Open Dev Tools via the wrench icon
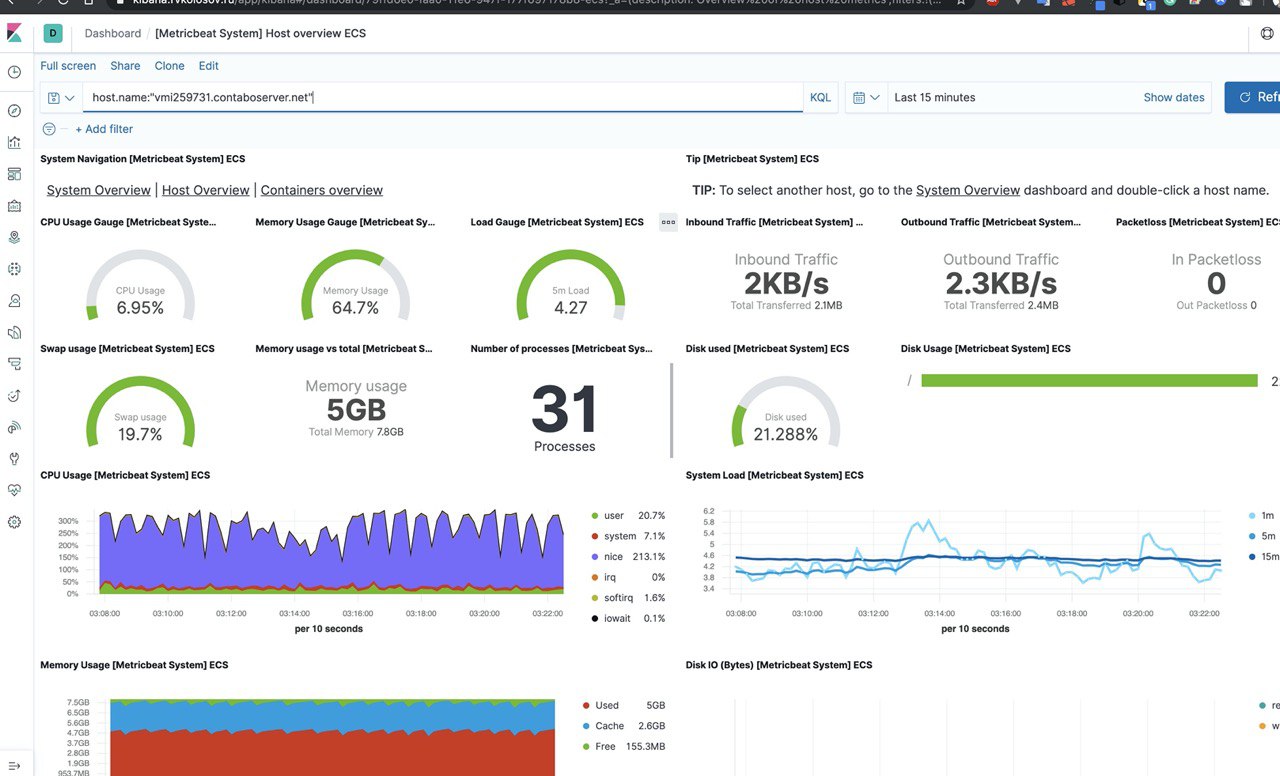This screenshot has height=776, width=1280. [14, 459]
